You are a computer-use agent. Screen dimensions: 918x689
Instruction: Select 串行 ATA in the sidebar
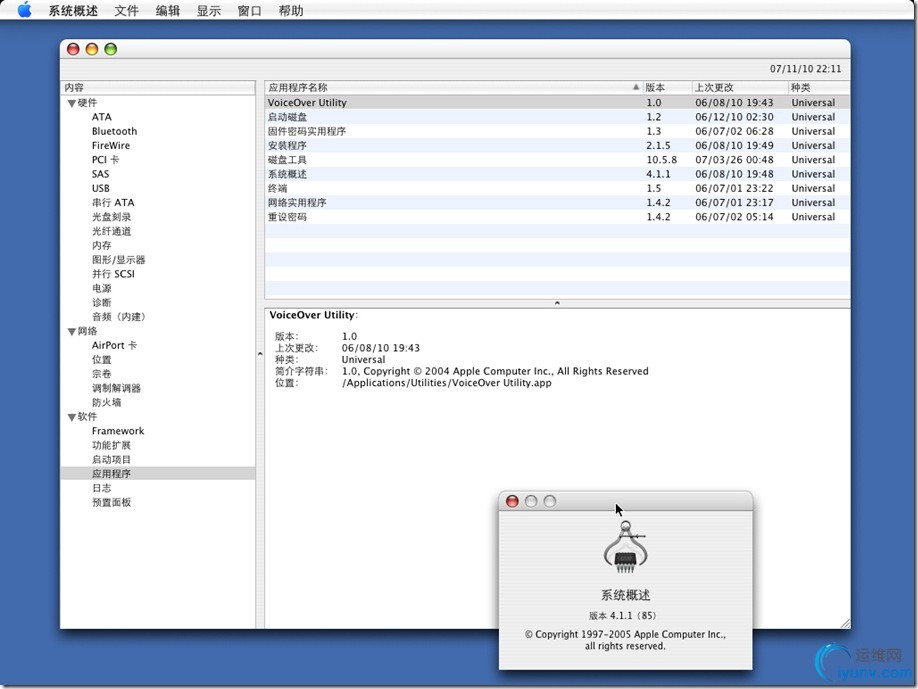tap(113, 203)
